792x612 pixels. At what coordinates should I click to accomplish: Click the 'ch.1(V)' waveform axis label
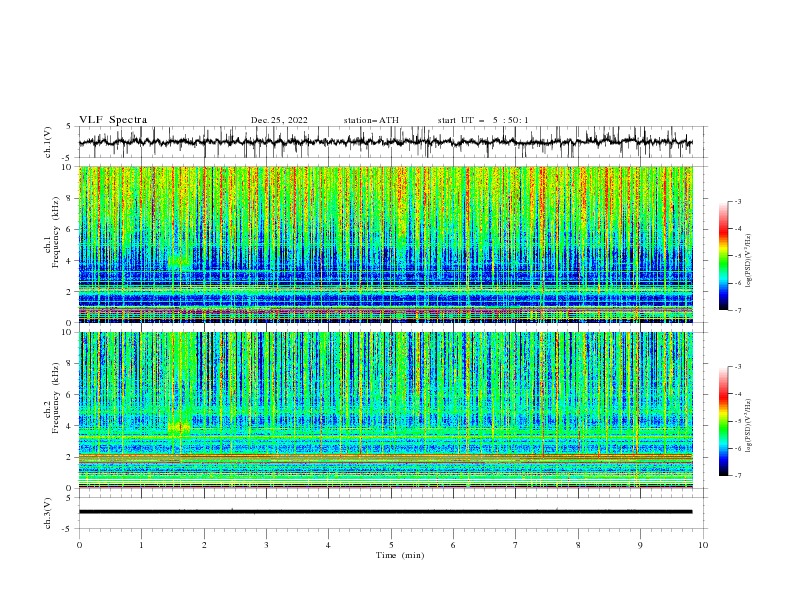pos(48,142)
